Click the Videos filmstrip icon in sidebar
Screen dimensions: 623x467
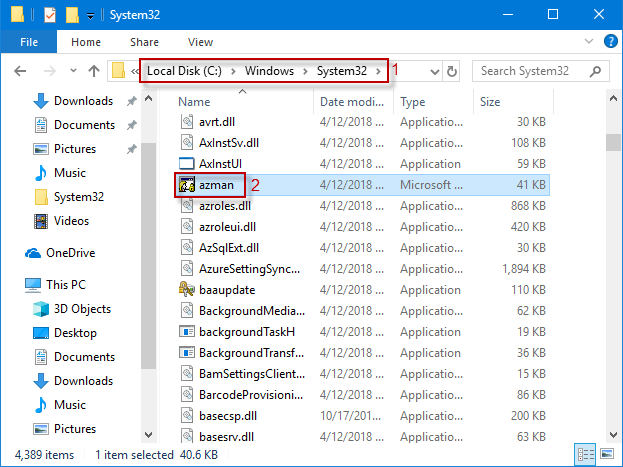tap(41, 221)
